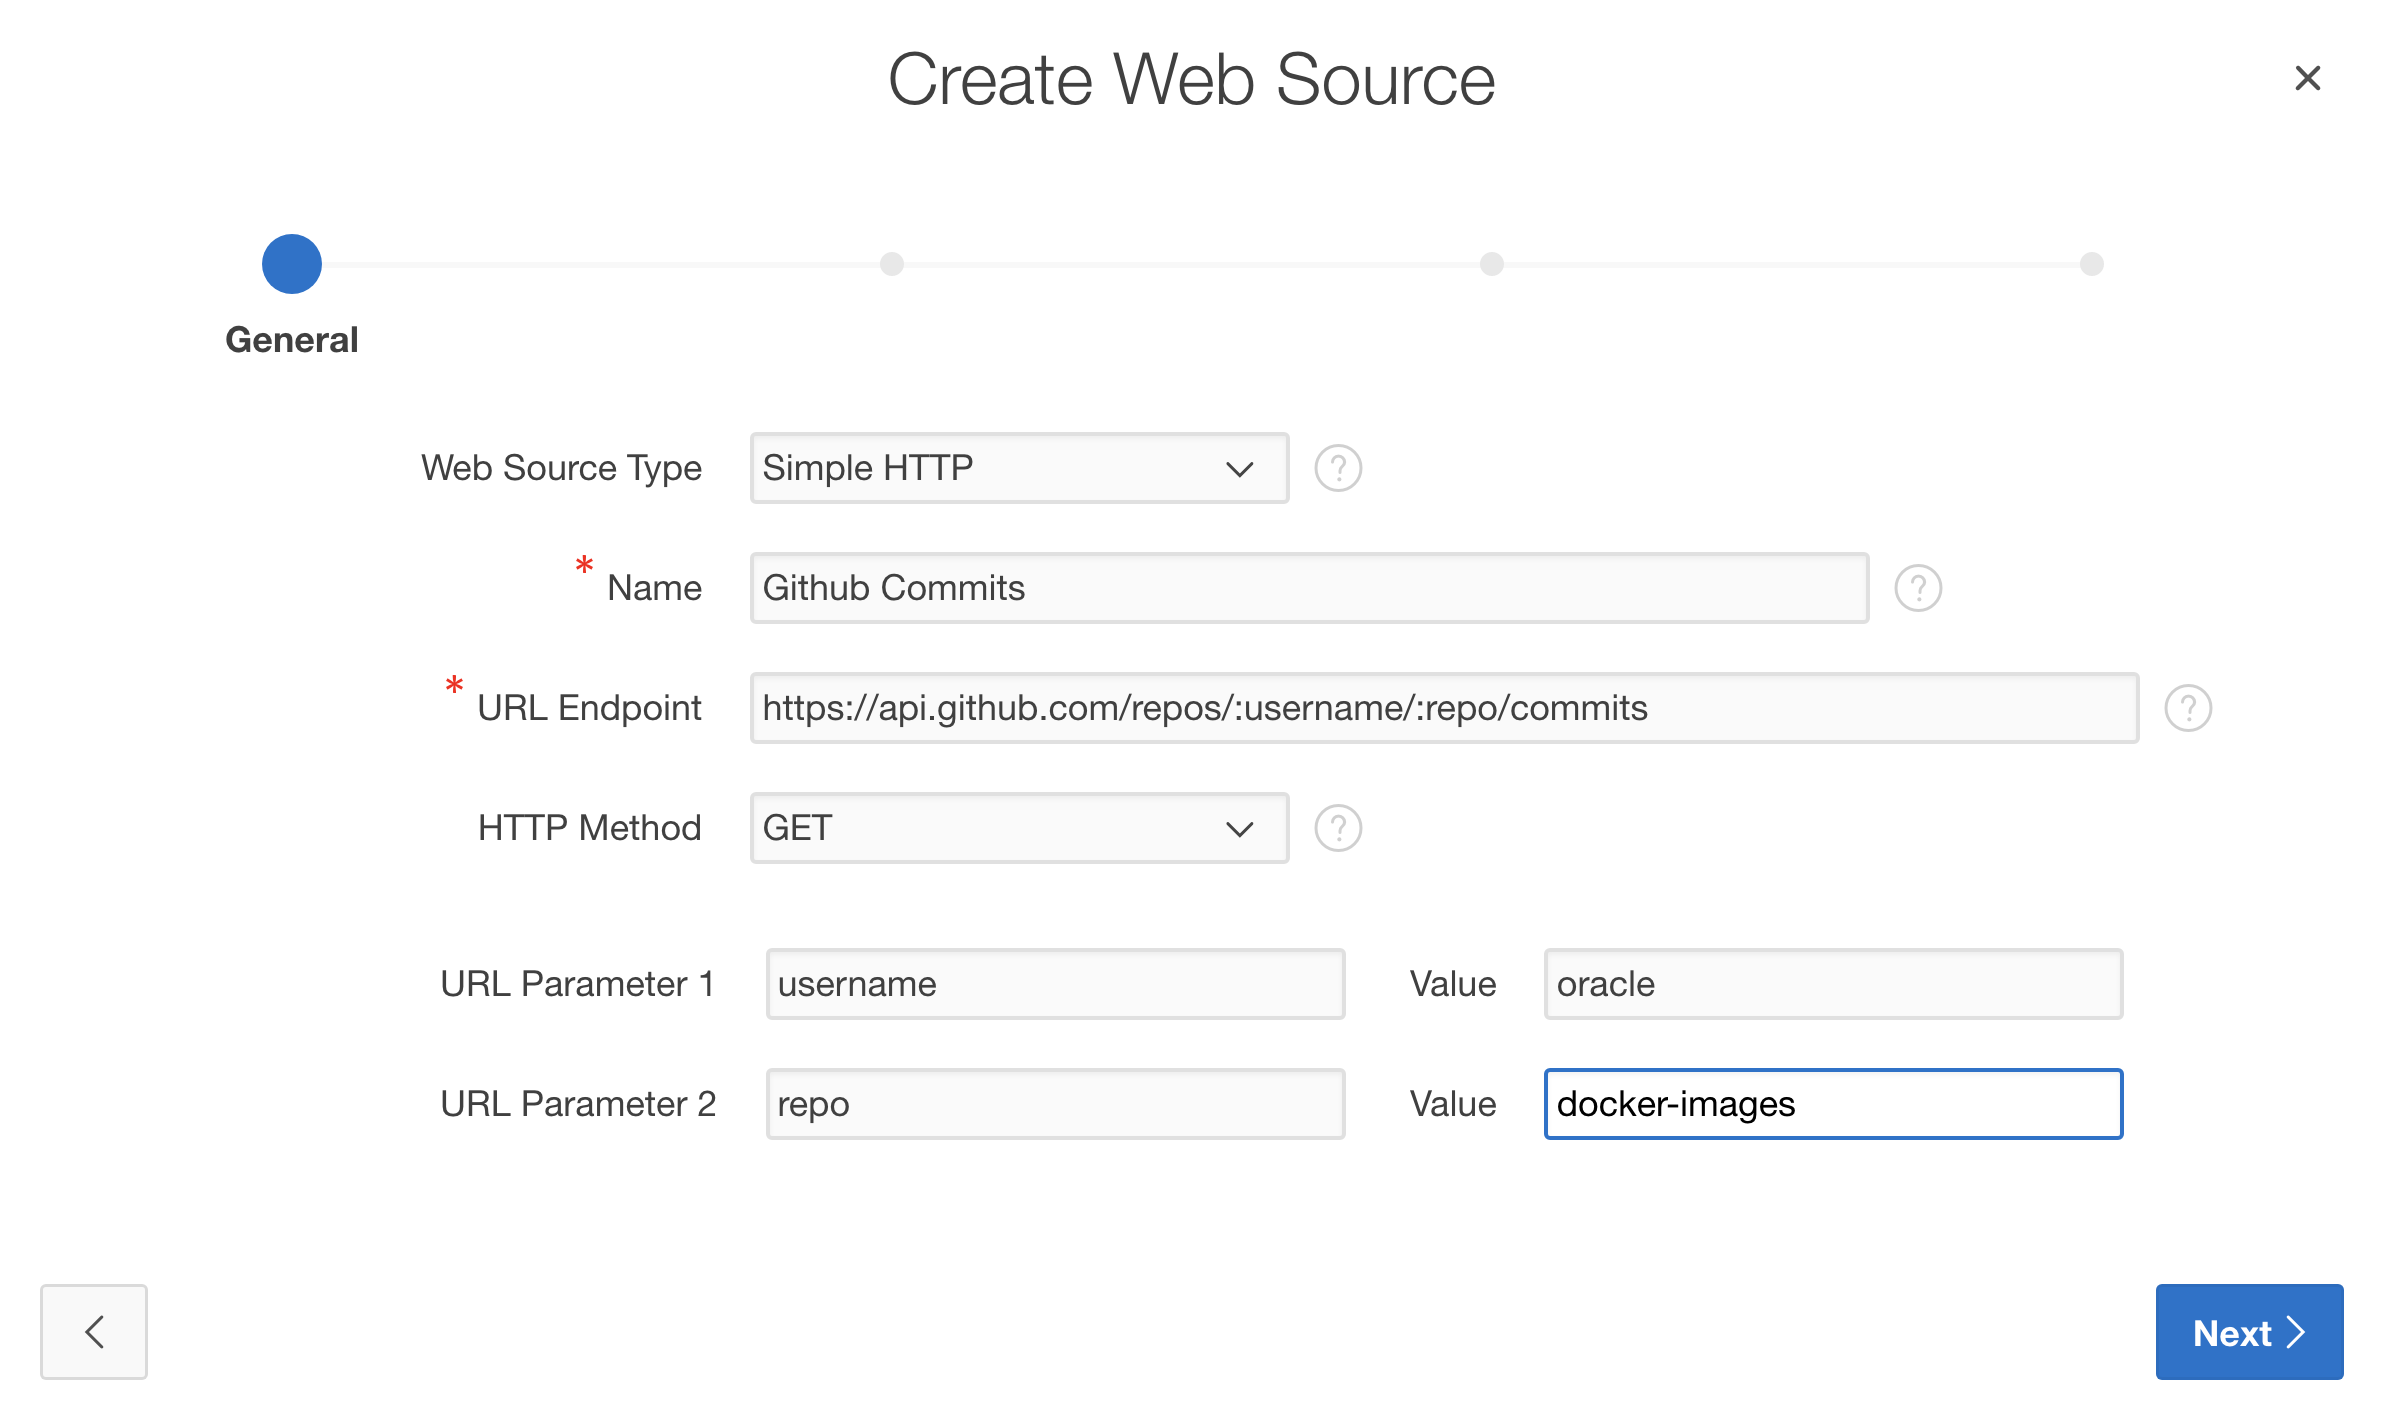Screen dimensions: 2386x1414
Task: Focus the URL Endpoint text field
Action: click(x=1443, y=708)
